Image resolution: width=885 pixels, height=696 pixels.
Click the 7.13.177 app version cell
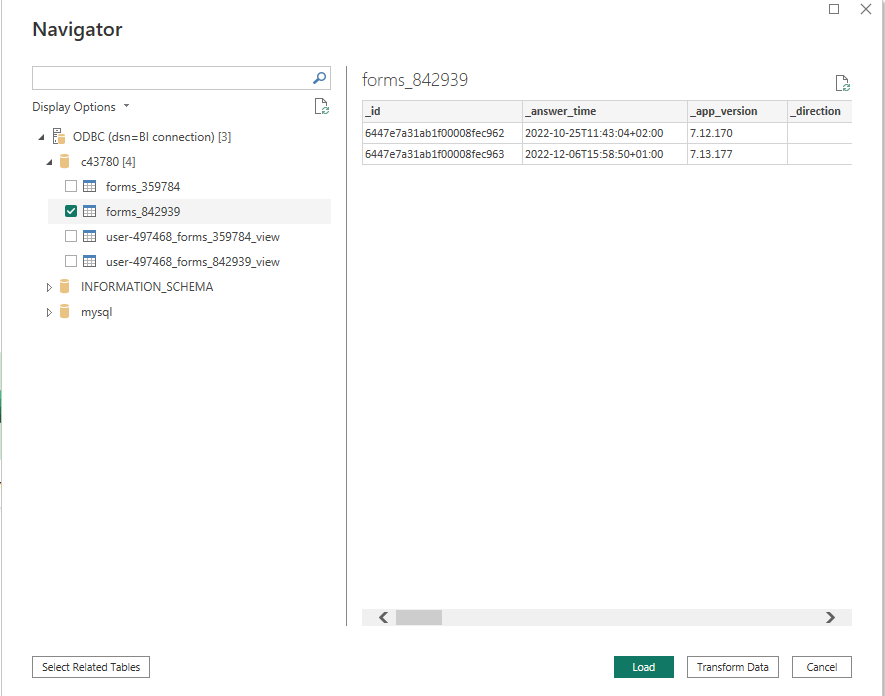(x=737, y=154)
